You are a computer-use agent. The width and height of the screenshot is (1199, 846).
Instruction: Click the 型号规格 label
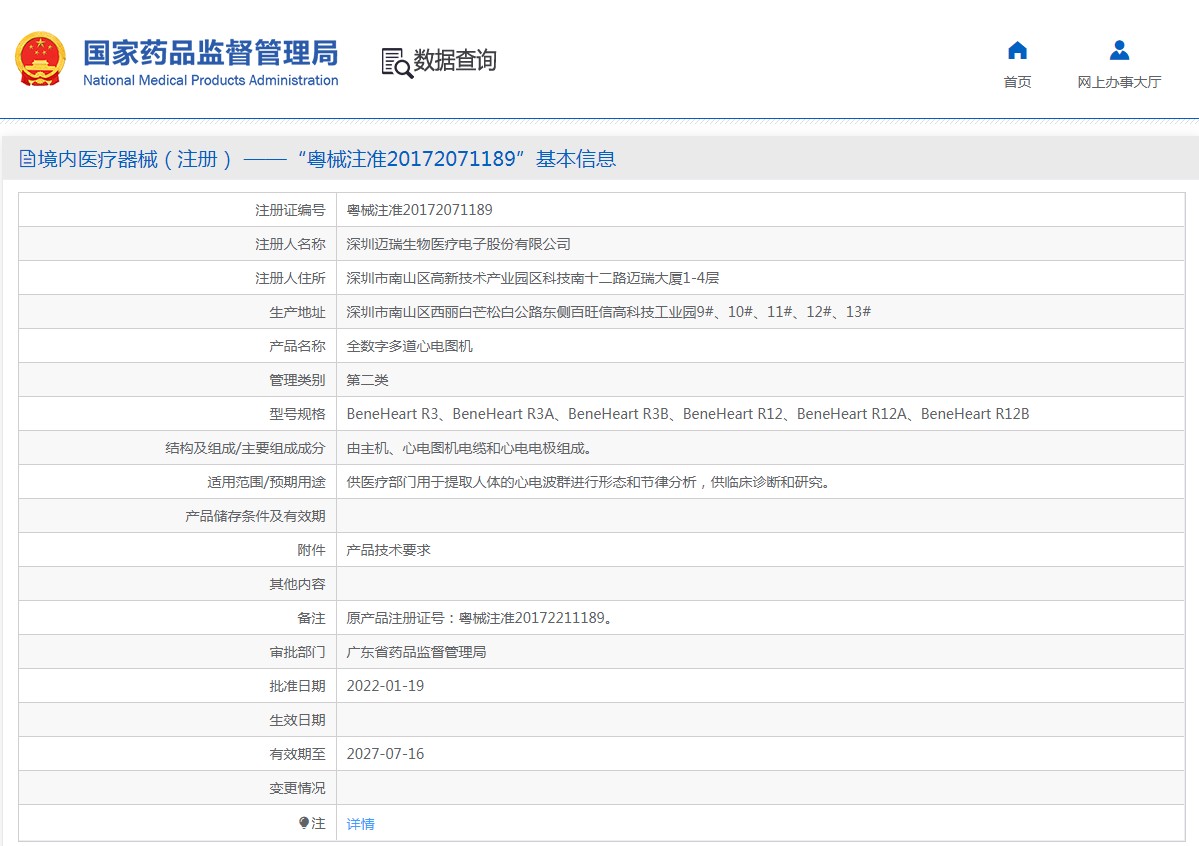[x=297, y=414]
